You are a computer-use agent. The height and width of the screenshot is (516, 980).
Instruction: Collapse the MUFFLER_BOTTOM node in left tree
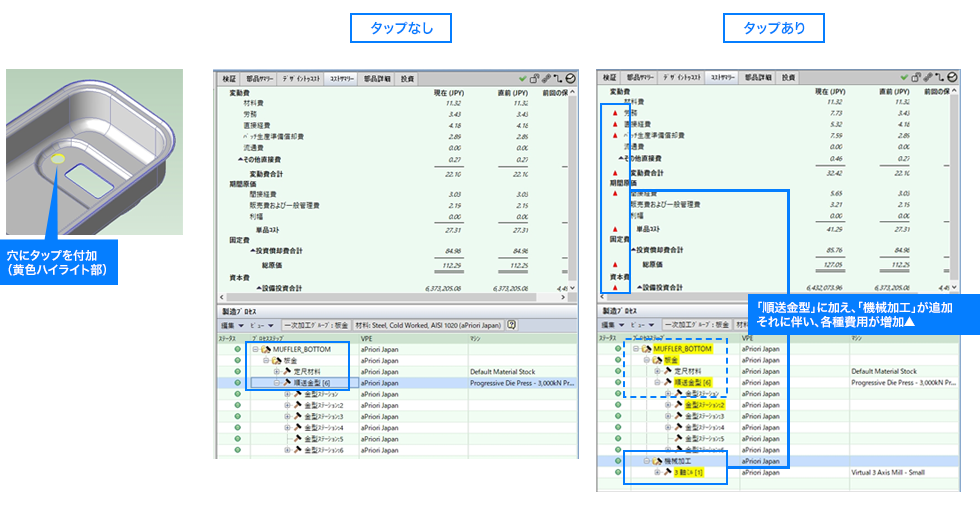[x=255, y=349]
